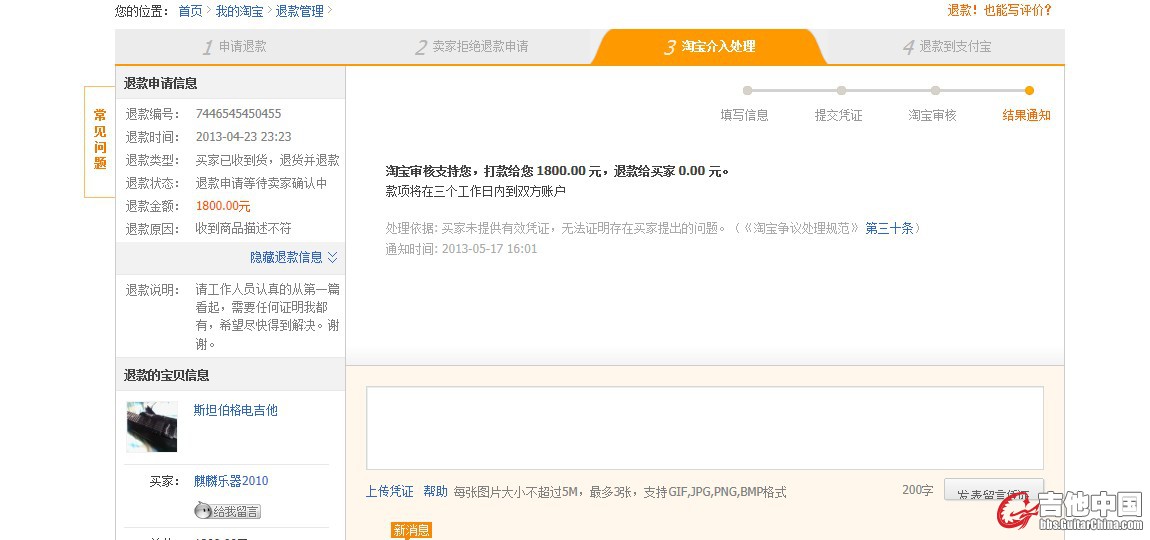Screen dimensions: 1150x540
Task: Collapse details via 隐藏退款信息
Action: tap(293, 258)
